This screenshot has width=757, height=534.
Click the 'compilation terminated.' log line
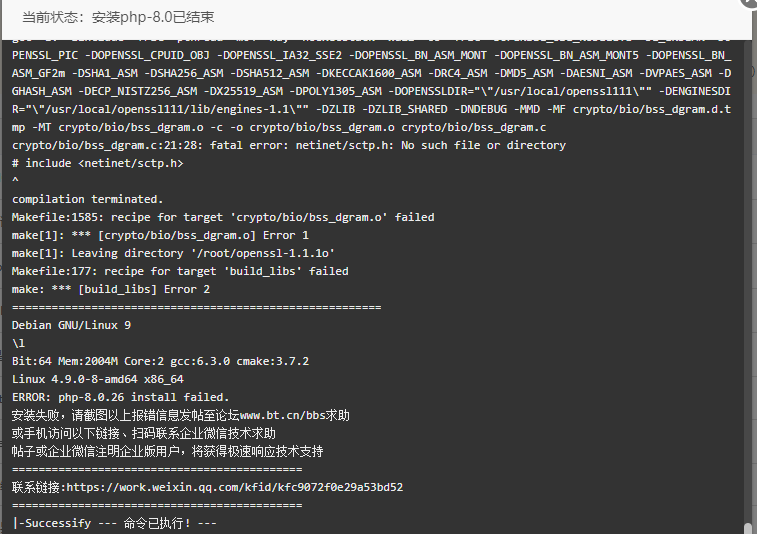point(87,199)
